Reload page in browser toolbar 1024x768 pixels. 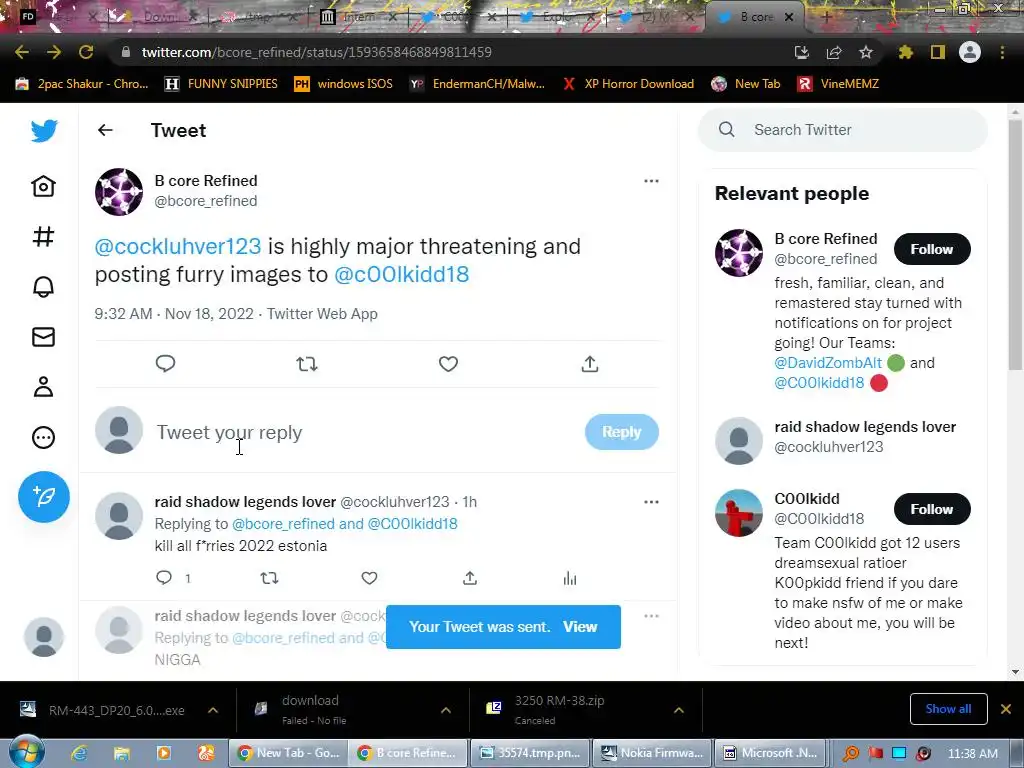[86, 52]
